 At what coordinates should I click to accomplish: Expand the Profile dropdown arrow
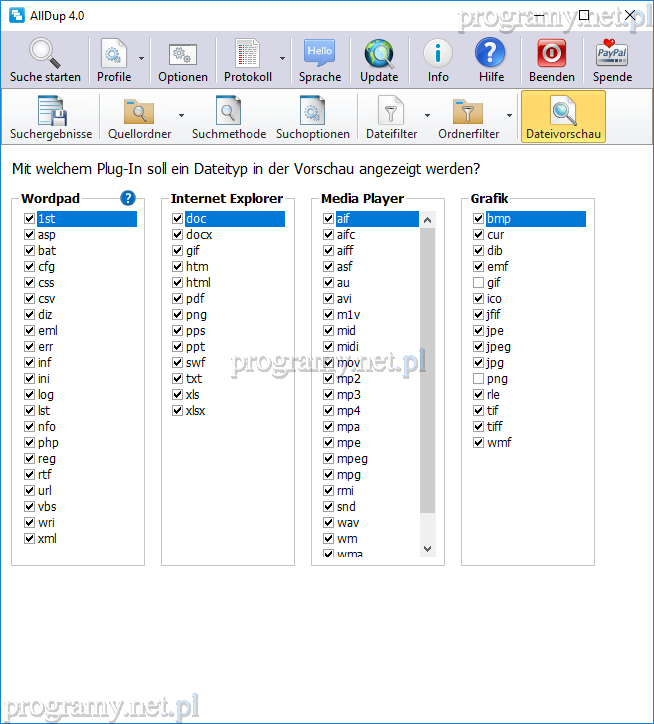click(x=142, y=59)
